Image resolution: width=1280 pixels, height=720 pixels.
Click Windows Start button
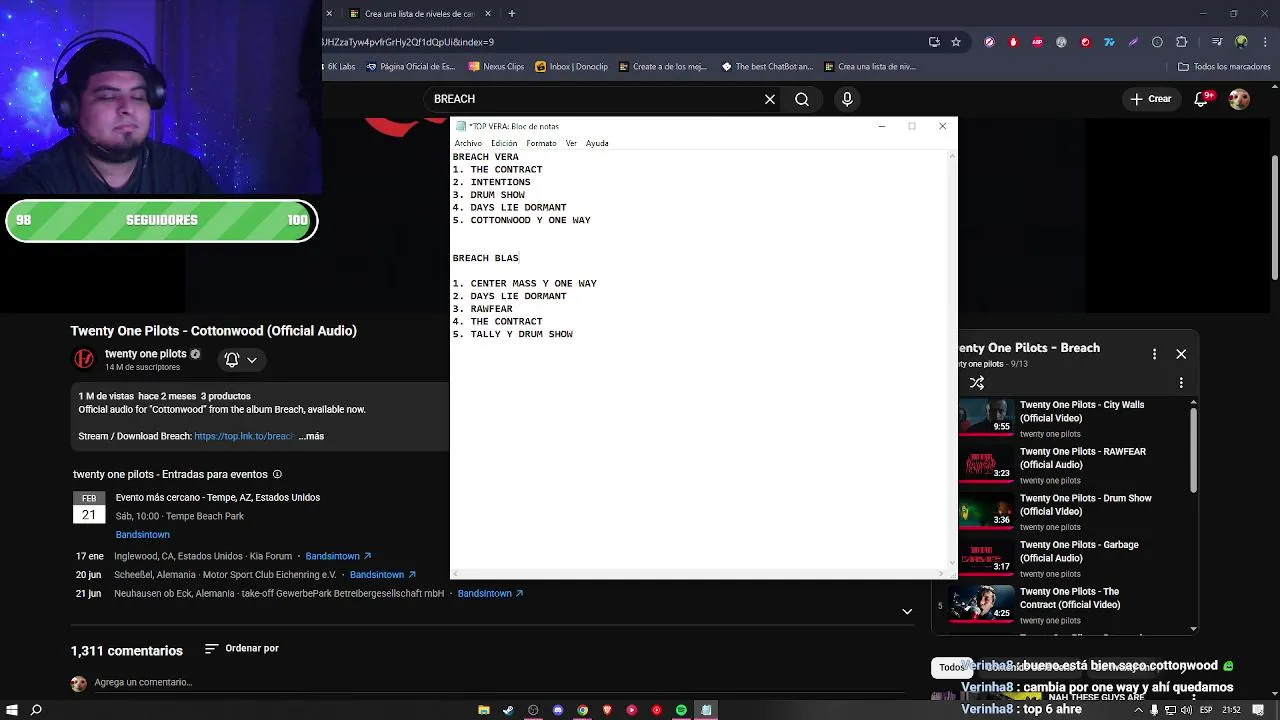pyautogui.click(x=11, y=710)
